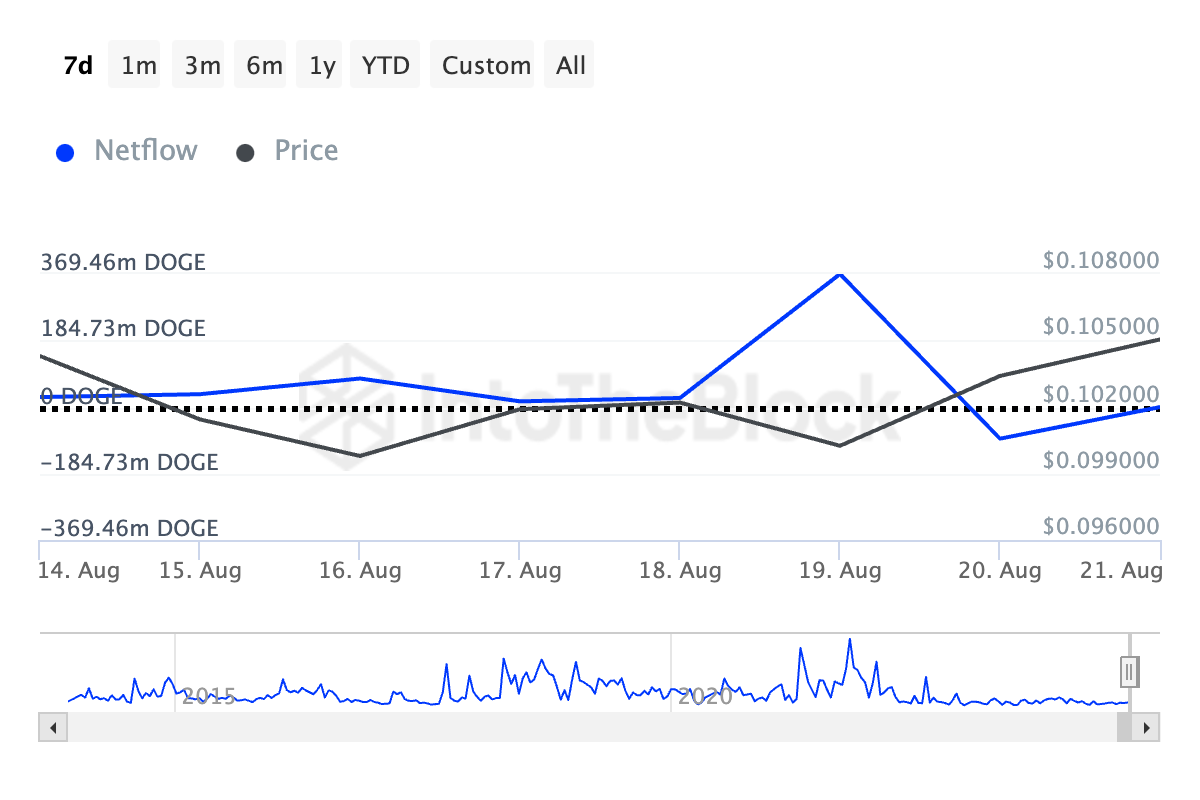Switch to the 1m range
This screenshot has width=1200, height=800.
138,66
